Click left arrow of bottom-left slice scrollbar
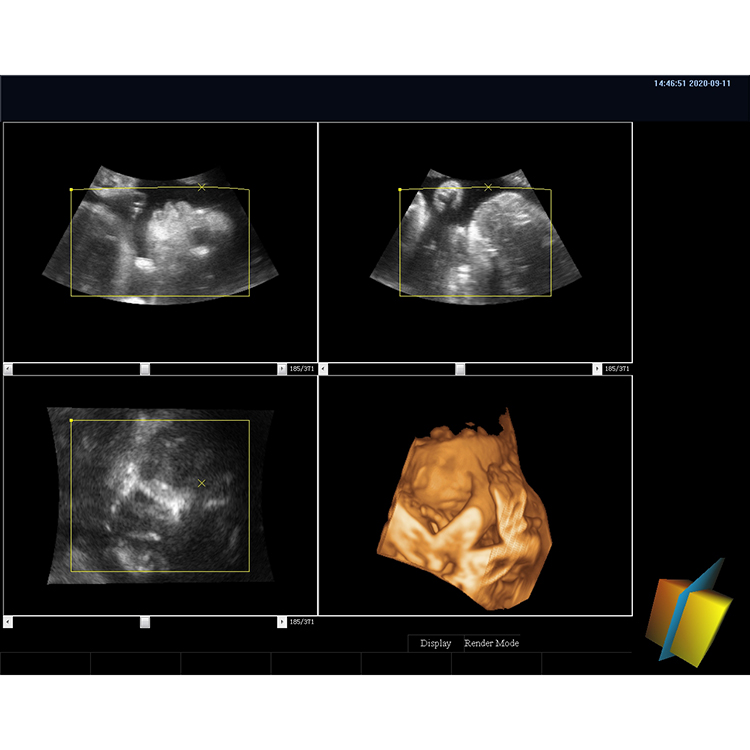750x750 pixels. (x=8, y=622)
